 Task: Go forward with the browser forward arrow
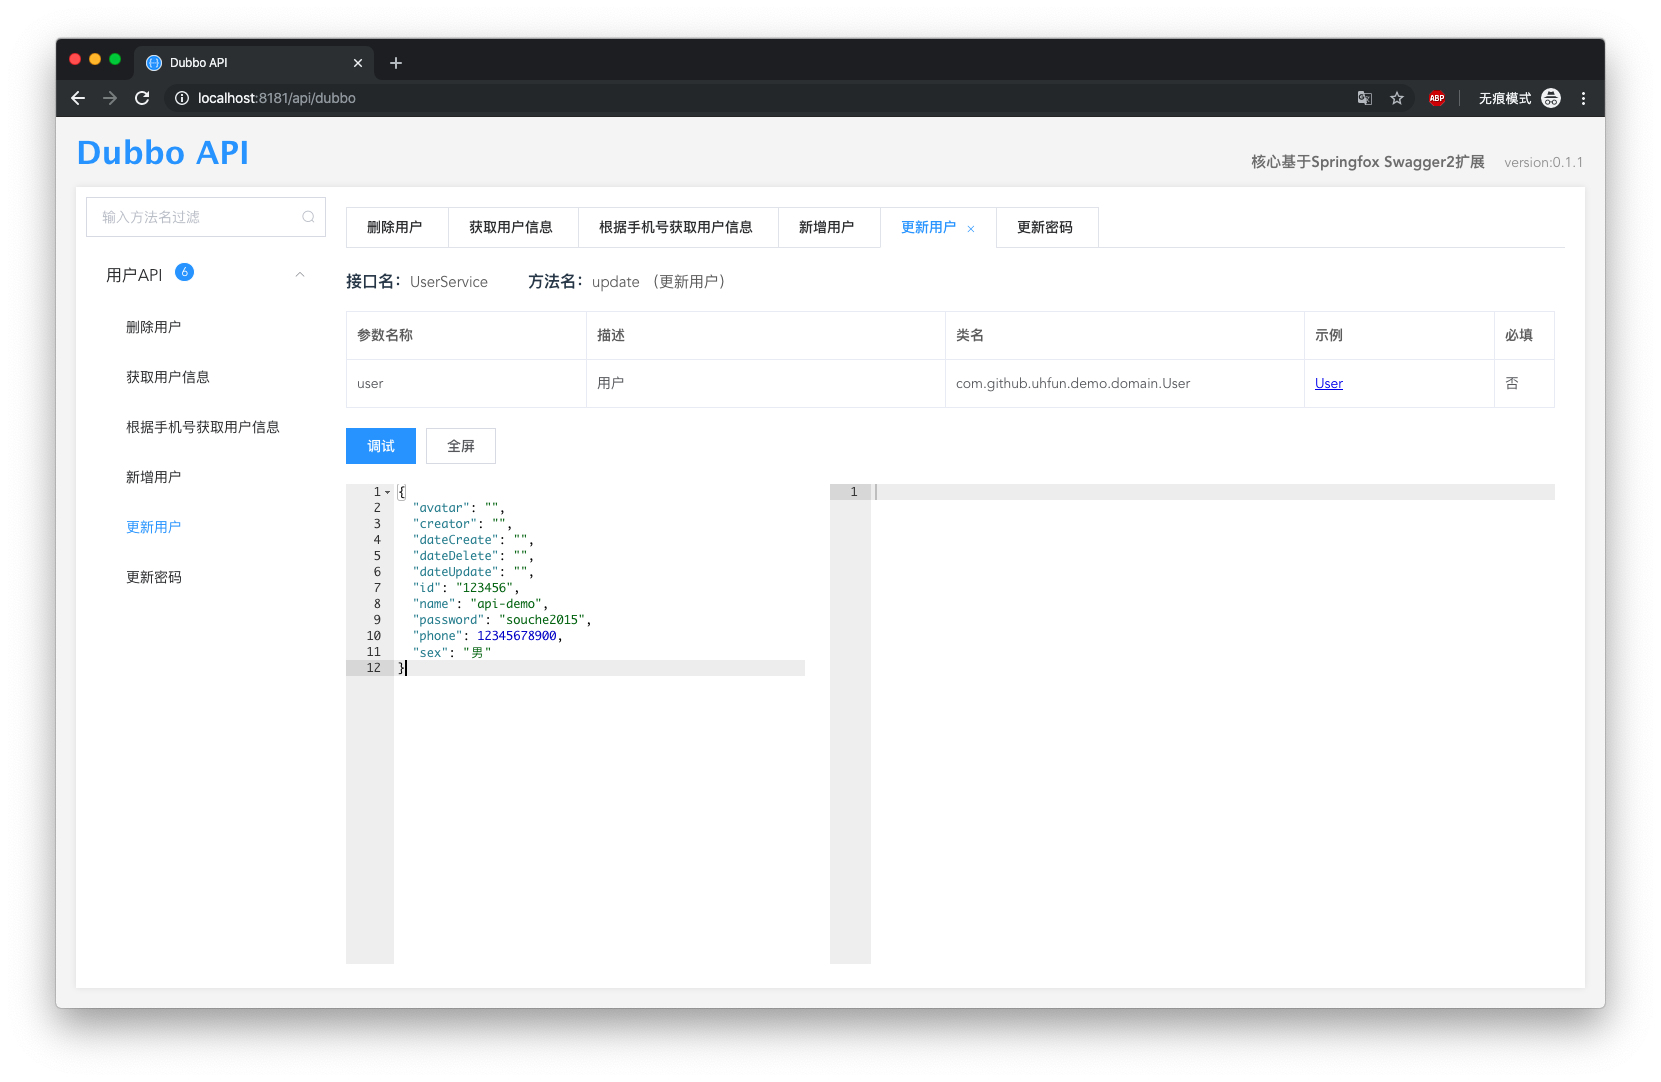click(x=110, y=98)
